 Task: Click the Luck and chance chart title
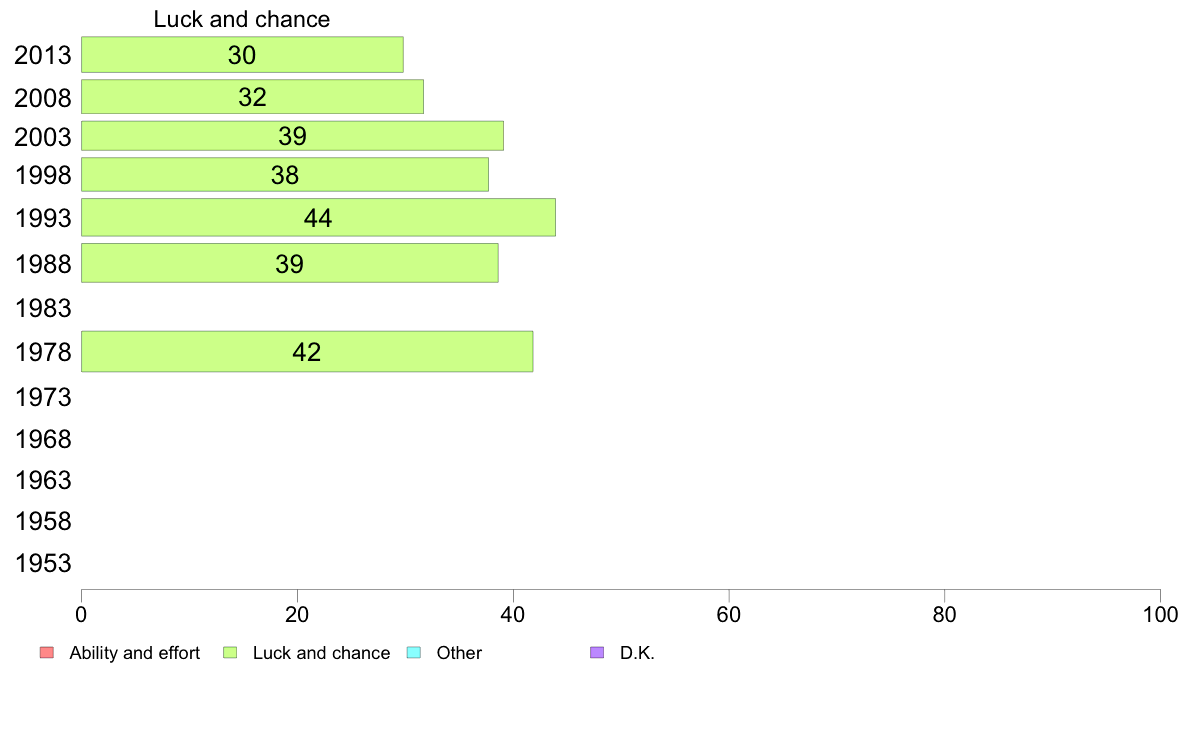click(242, 19)
